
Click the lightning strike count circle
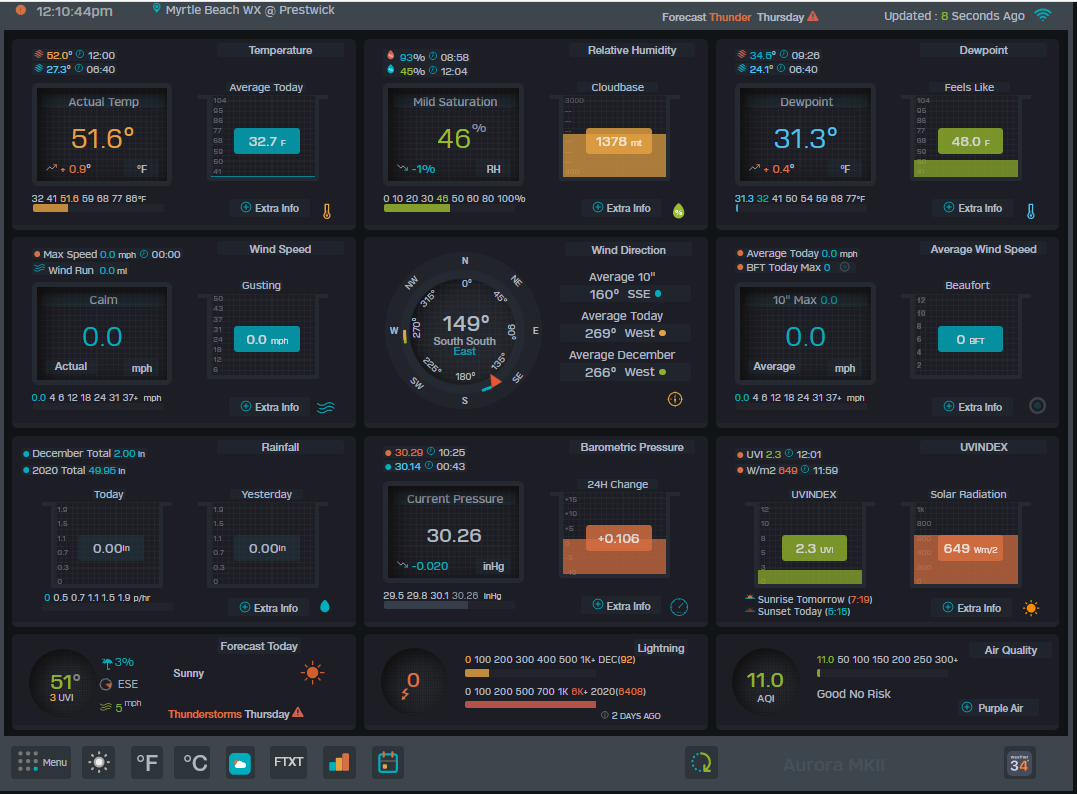413,683
